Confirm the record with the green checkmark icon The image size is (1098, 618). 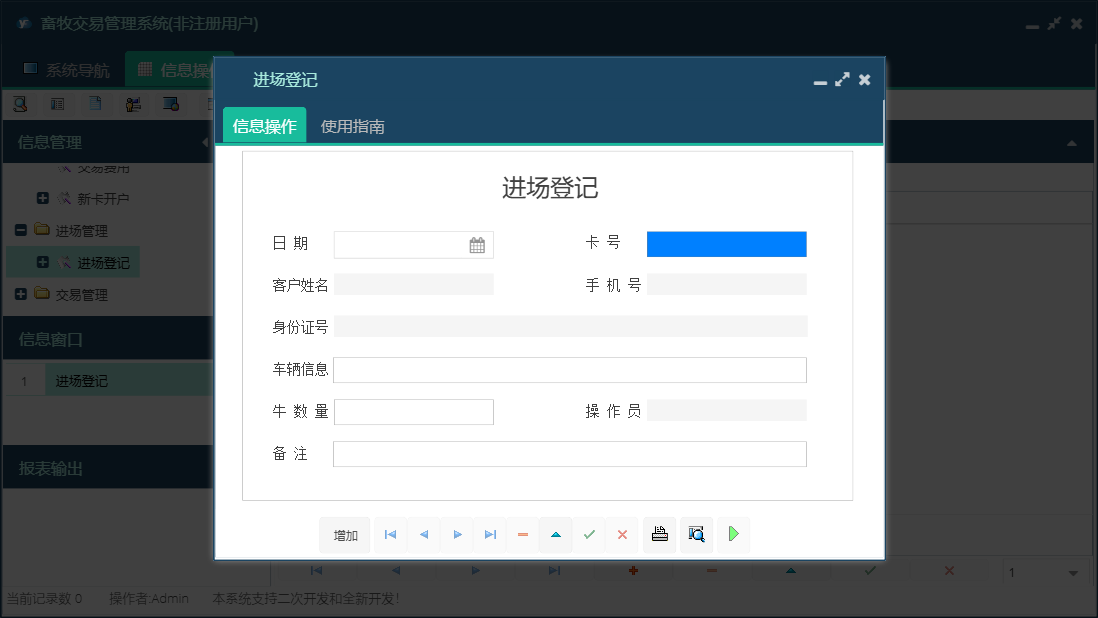click(589, 534)
